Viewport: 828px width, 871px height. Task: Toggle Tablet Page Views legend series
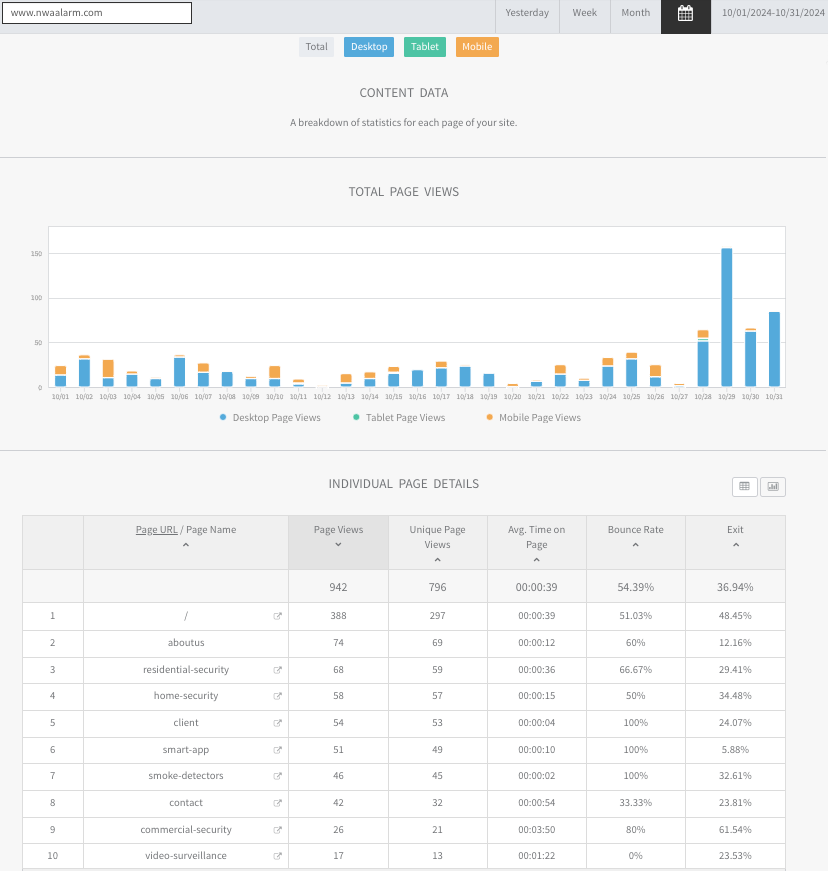pyautogui.click(x=399, y=418)
